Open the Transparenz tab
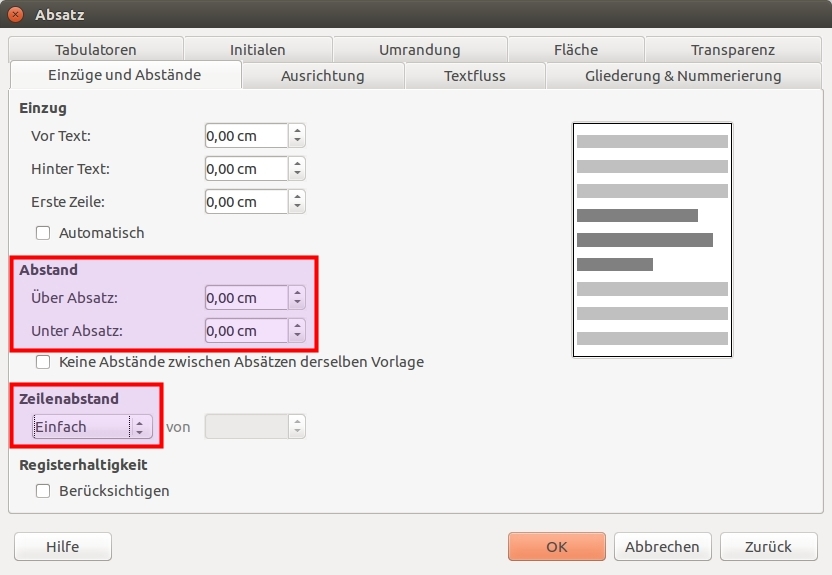832x575 pixels. pos(732,49)
